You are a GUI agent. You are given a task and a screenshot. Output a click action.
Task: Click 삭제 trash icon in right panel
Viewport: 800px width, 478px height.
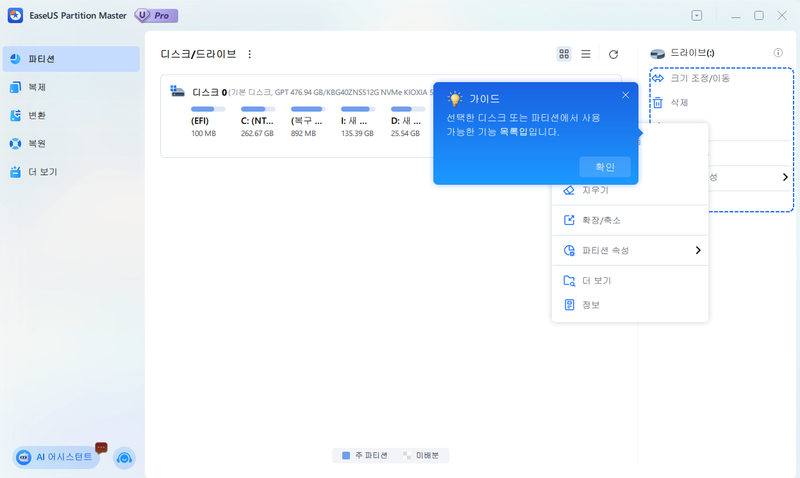click(657, 102)
